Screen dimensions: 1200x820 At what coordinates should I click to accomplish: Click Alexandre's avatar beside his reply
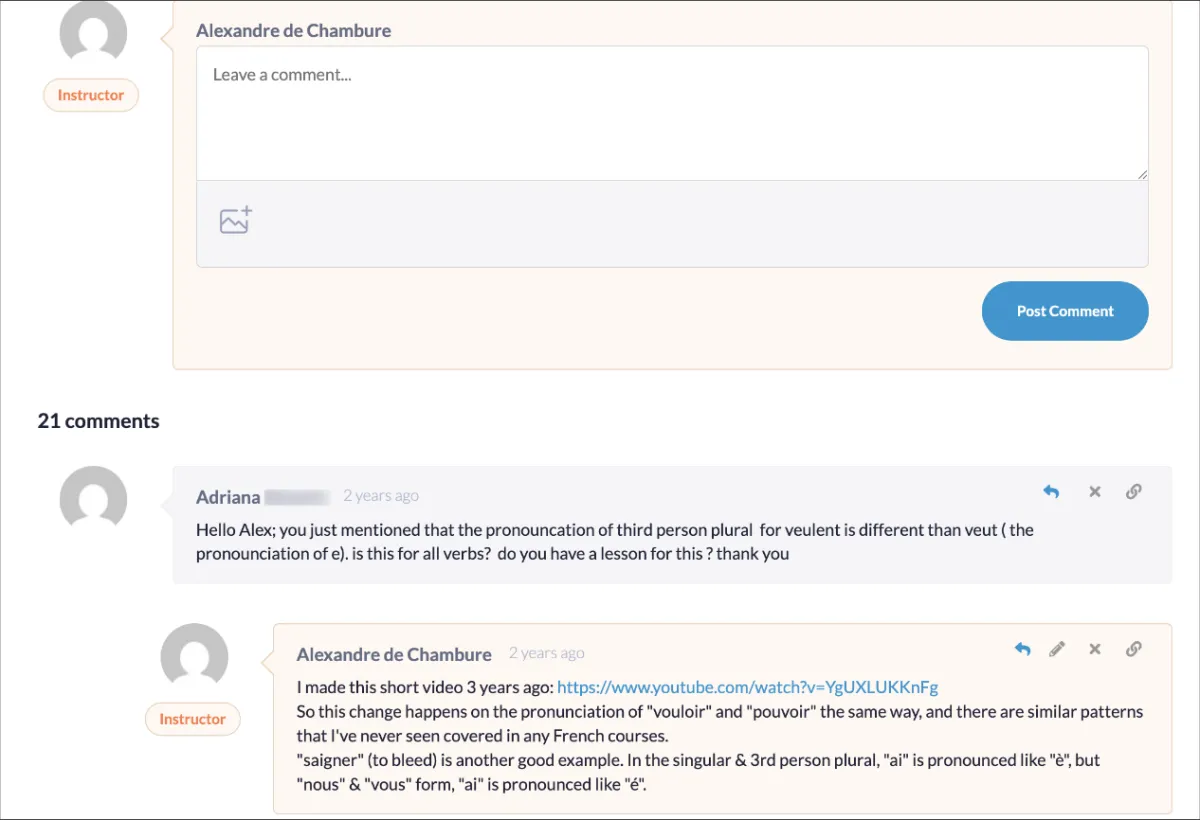click(194, 657)
